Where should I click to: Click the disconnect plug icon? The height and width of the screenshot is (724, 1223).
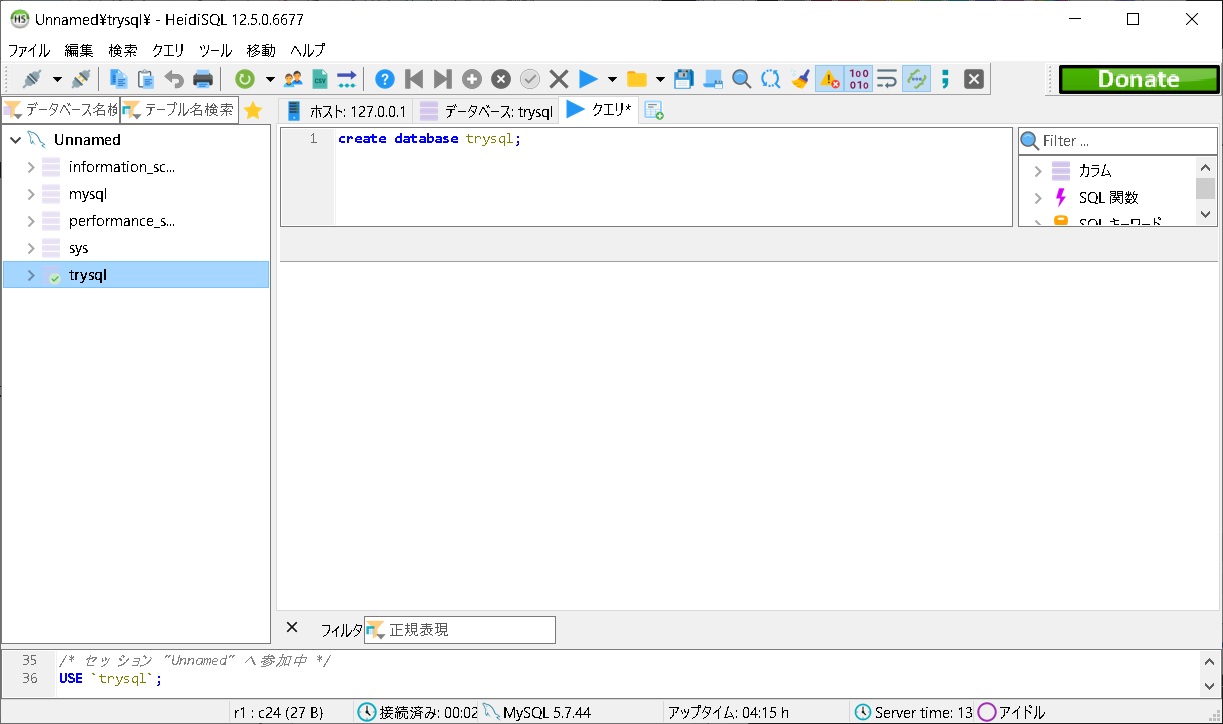[81, 79]
